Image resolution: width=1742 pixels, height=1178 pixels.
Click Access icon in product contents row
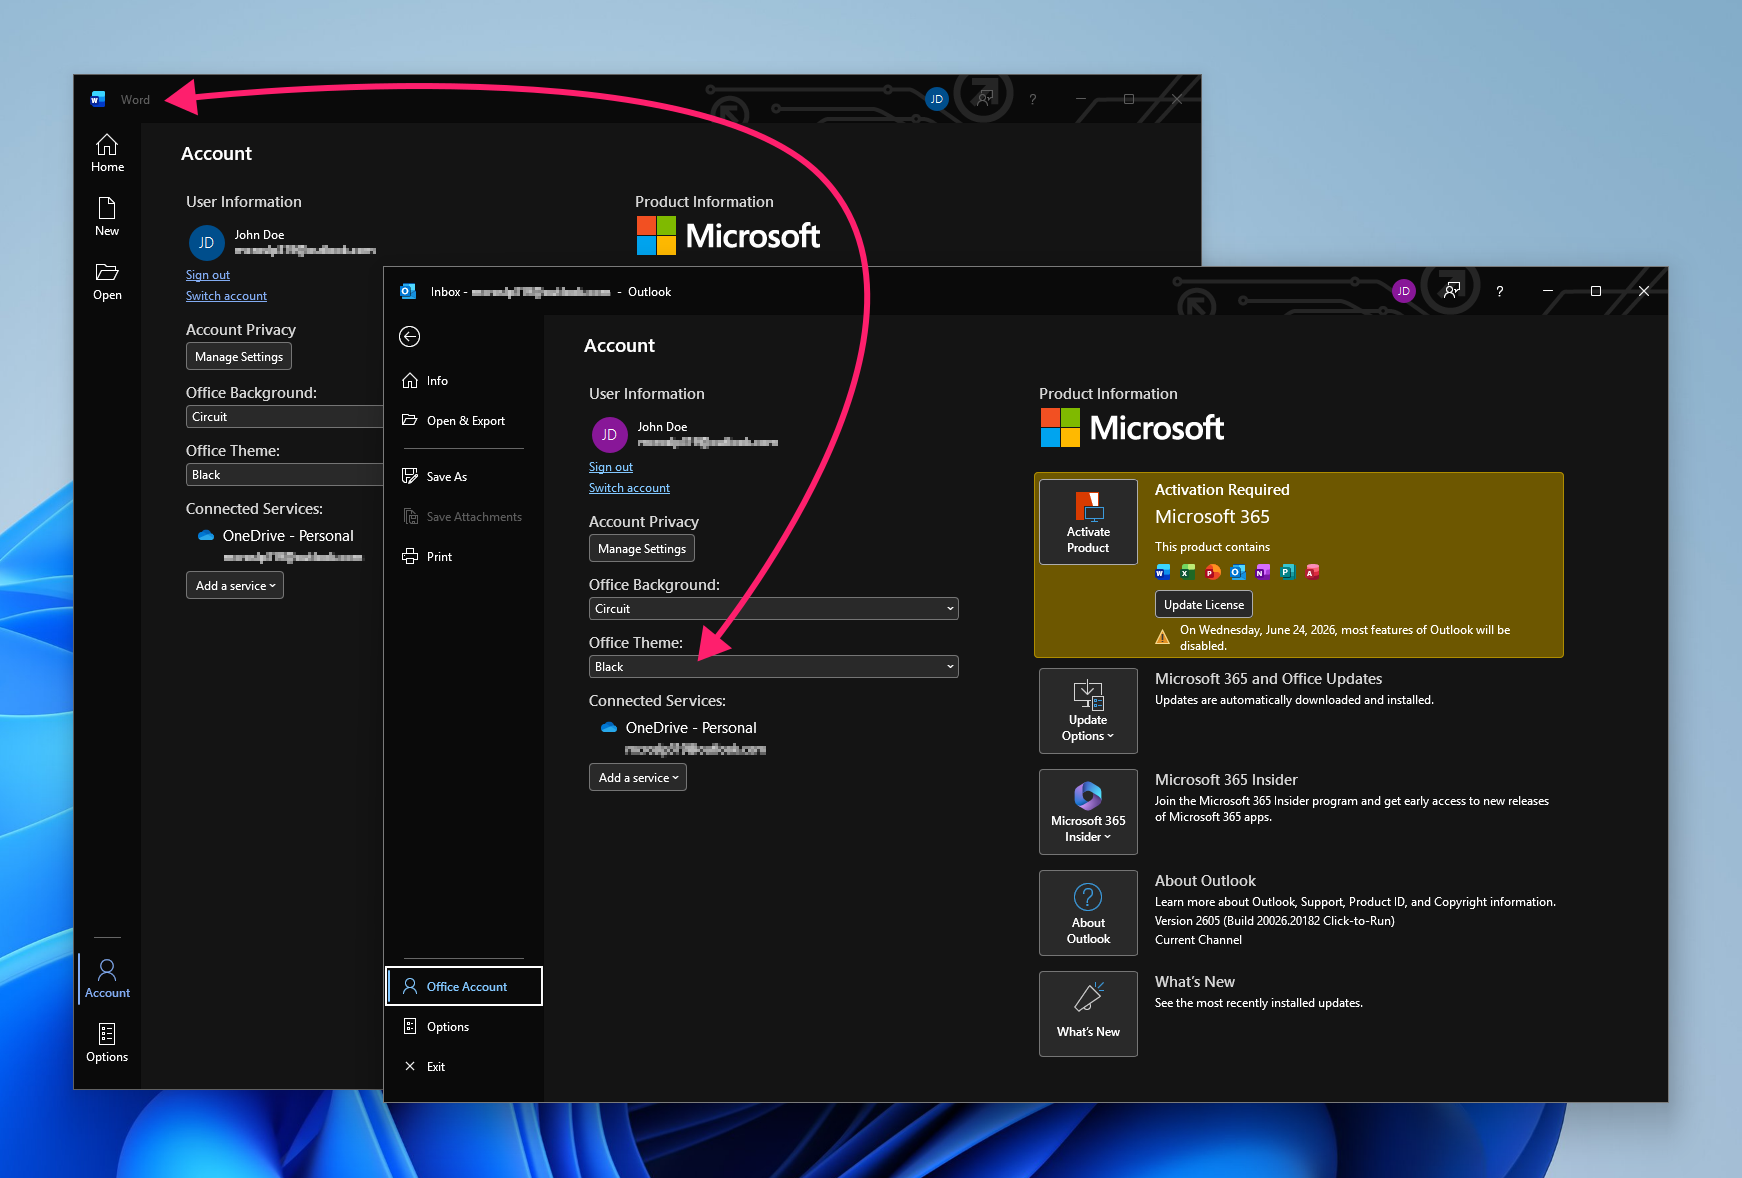1312,572
